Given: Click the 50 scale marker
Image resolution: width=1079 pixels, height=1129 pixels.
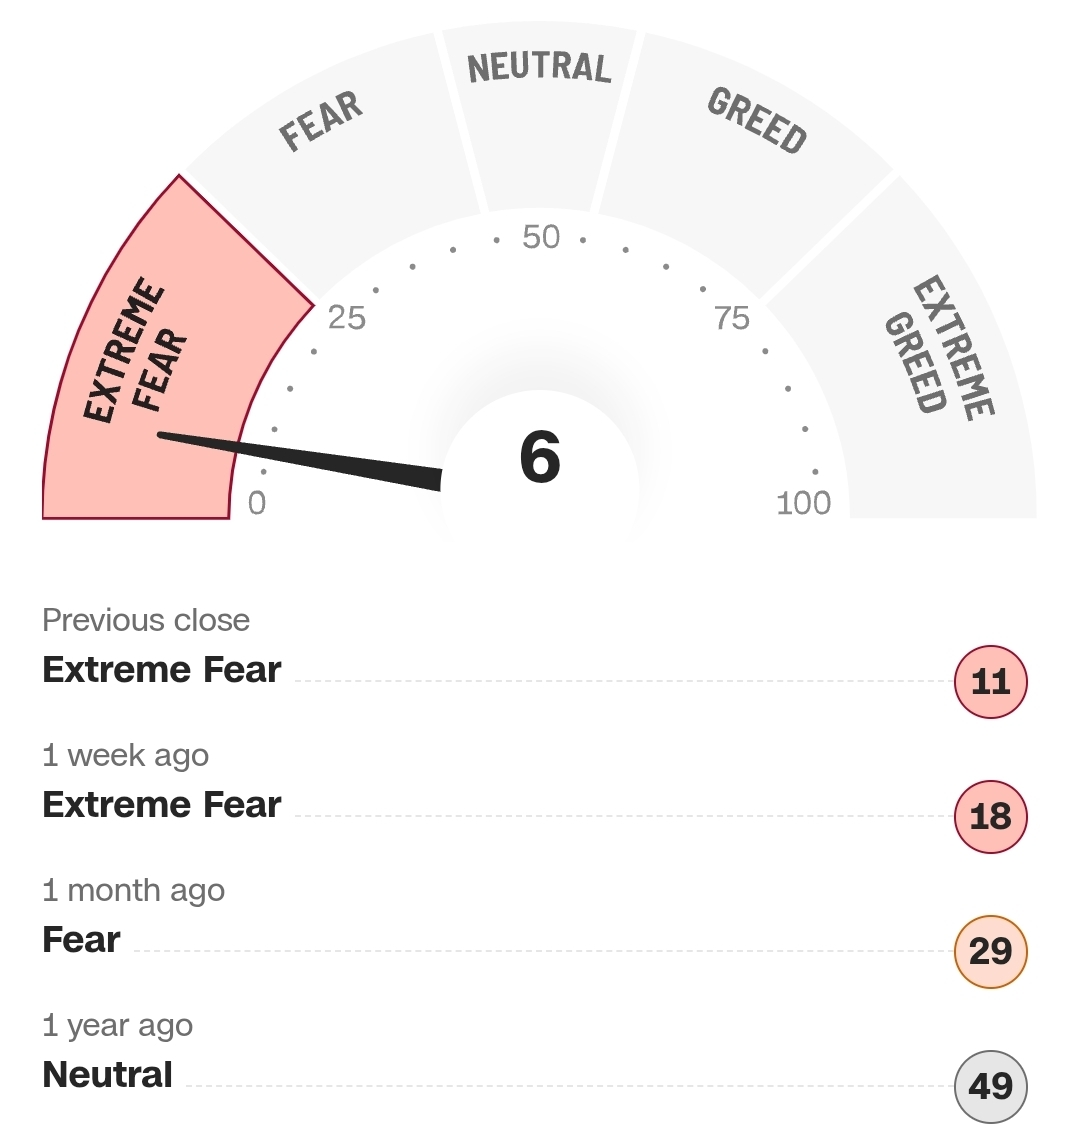Looking at the screenshot, I should (541, 237).
